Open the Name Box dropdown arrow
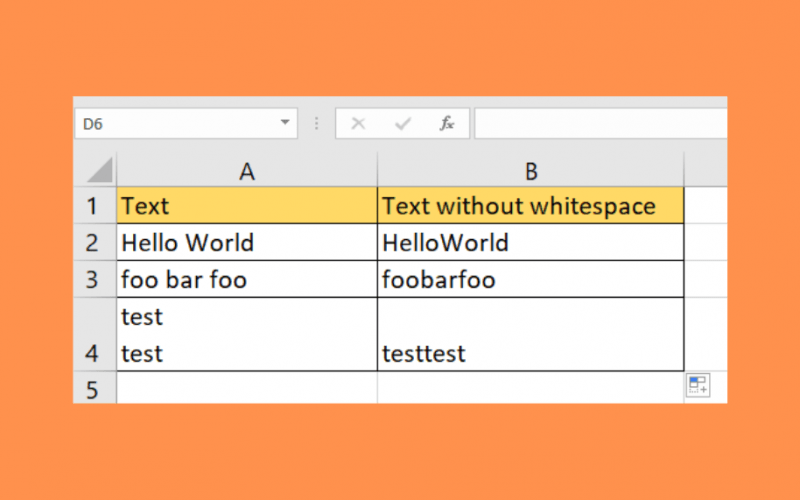This screenshot has height=500, width=800. point(285,122)
